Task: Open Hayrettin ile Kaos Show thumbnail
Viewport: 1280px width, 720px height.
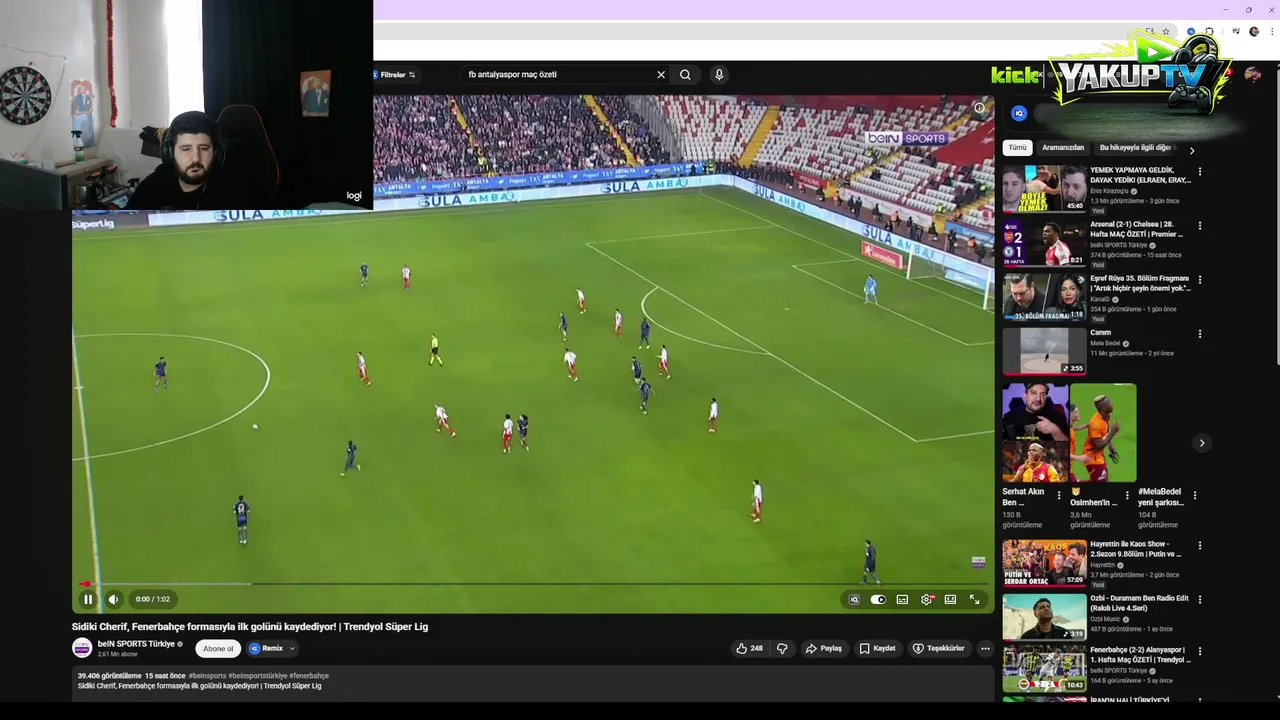Action: click(x=1044, y=562)
